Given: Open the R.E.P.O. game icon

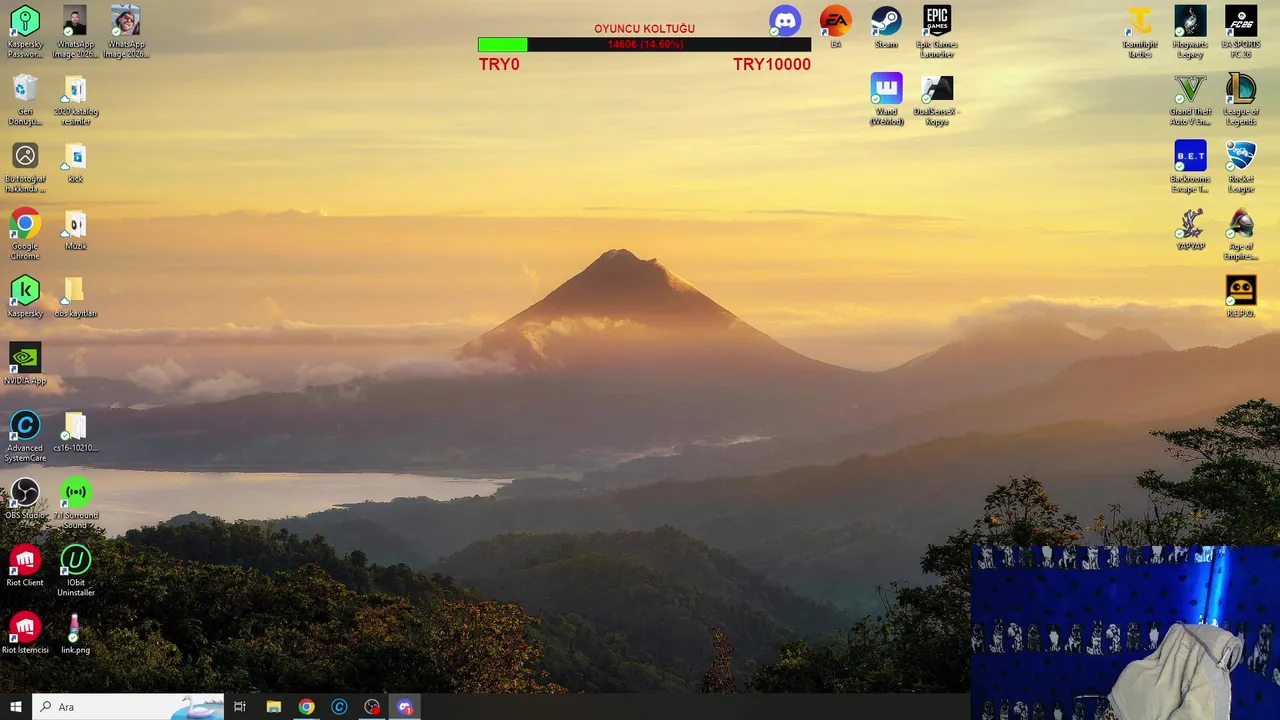Looking at the screenshot, I should [x=1241, y=296].
